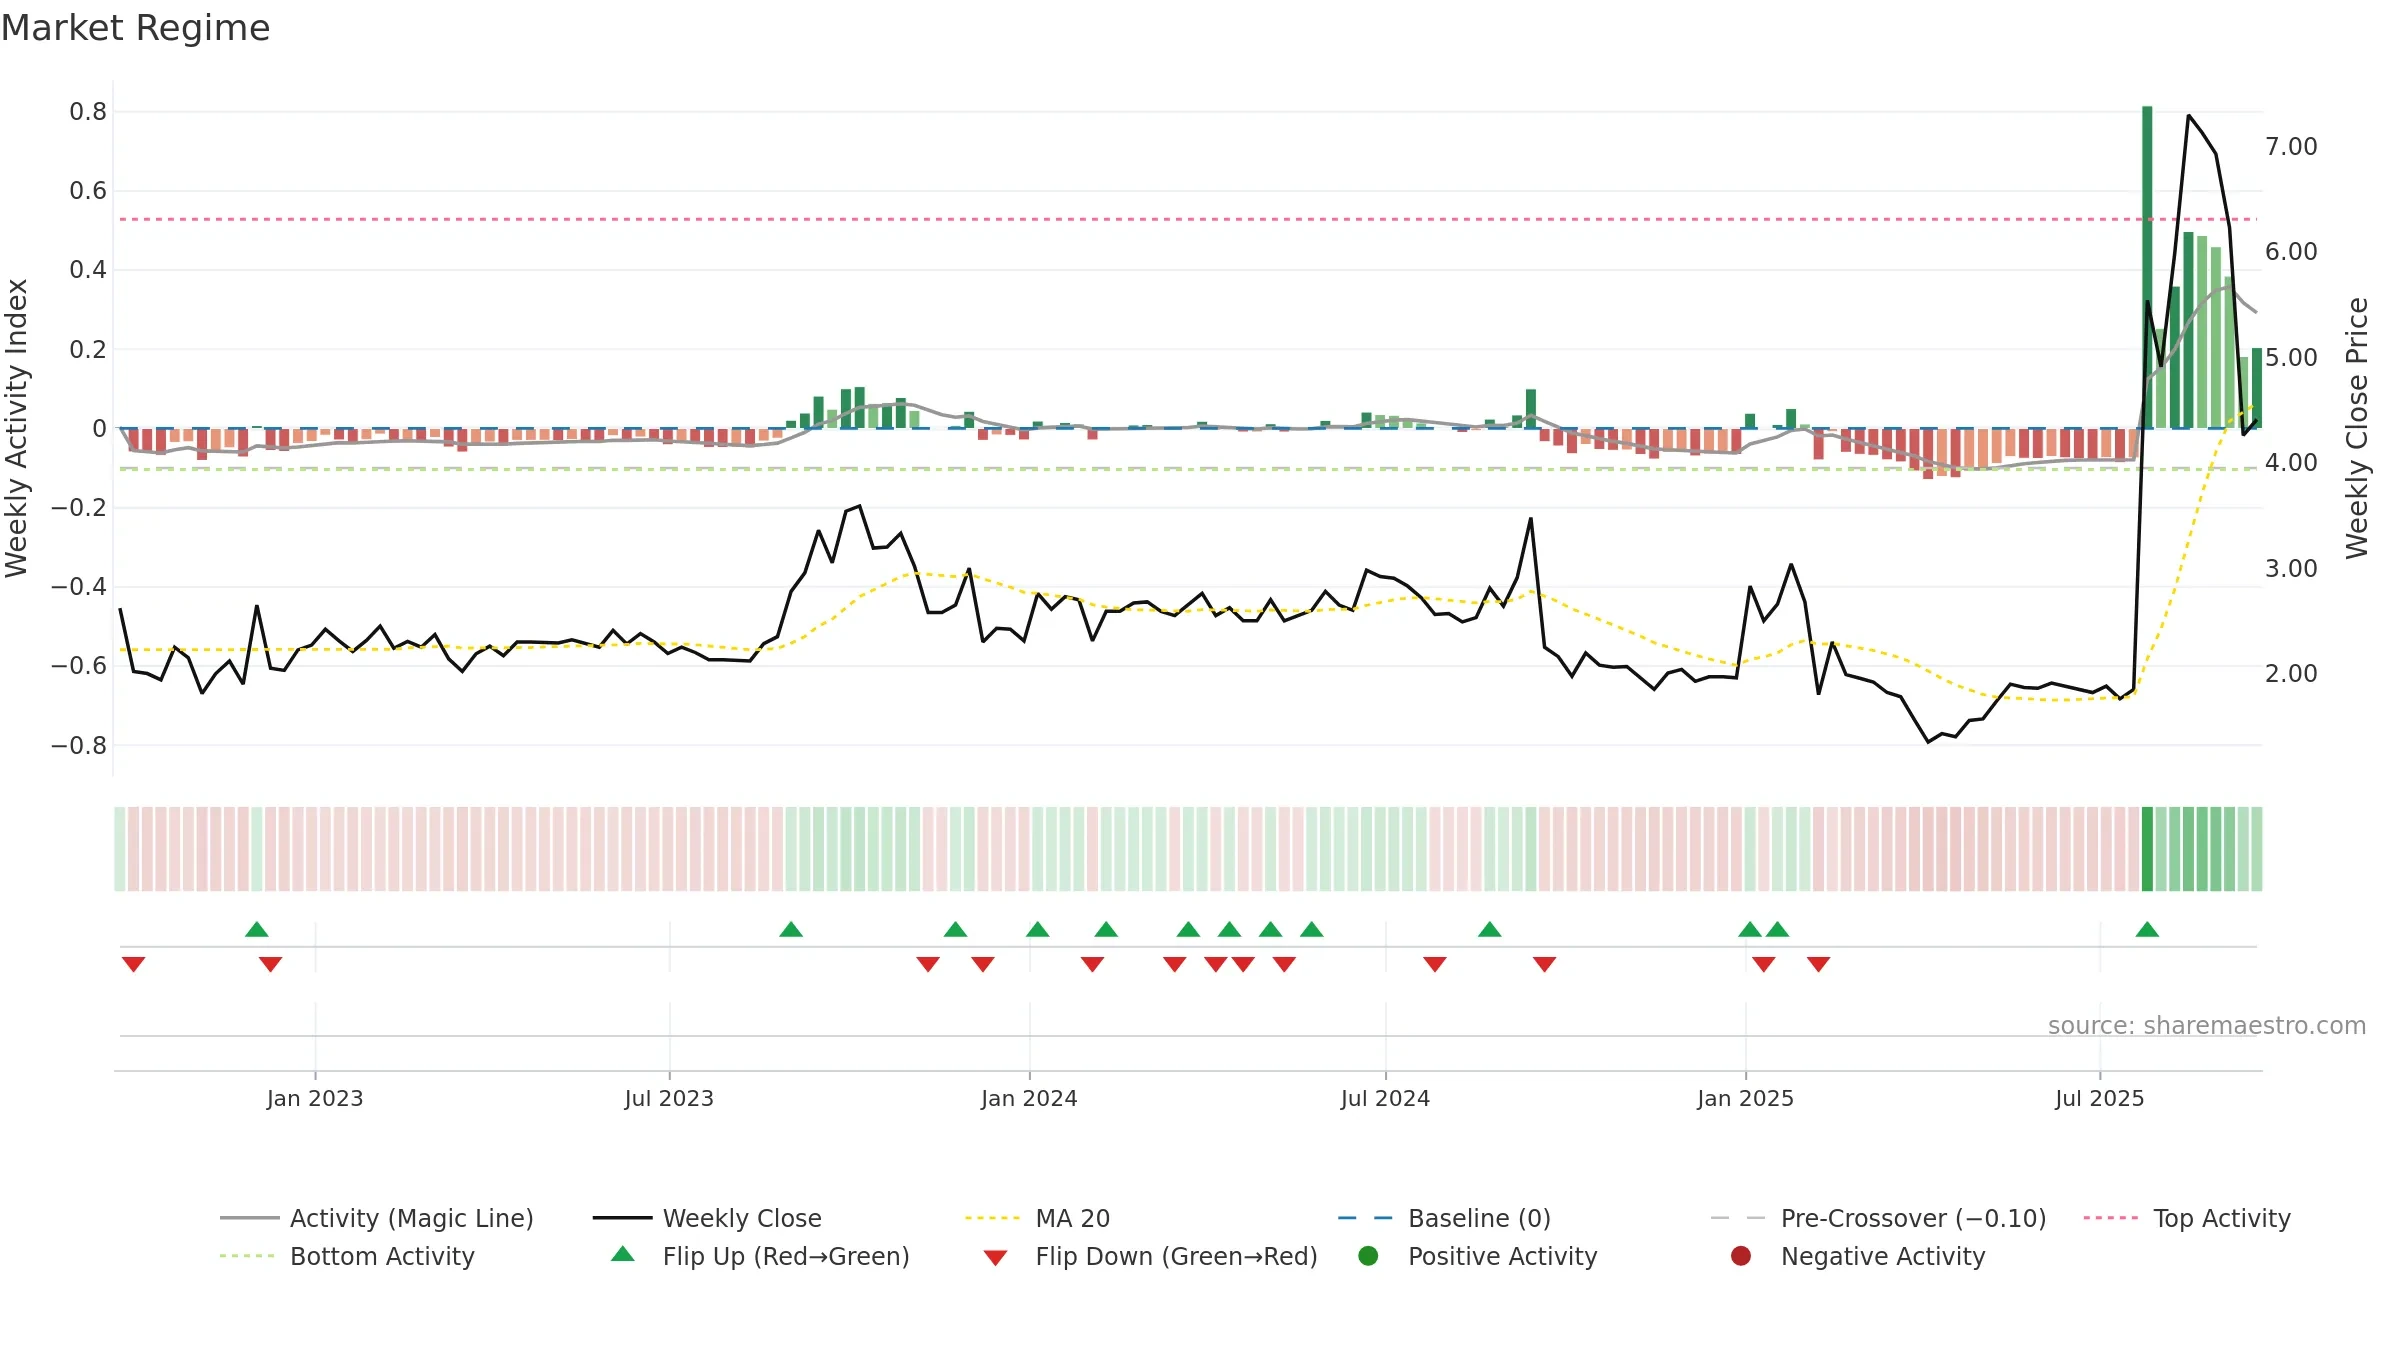Viewport: 2400px width, 1350px height.
Task: Click the flip-up triangle just after Jan 2024
Action: coord(1038,929)
